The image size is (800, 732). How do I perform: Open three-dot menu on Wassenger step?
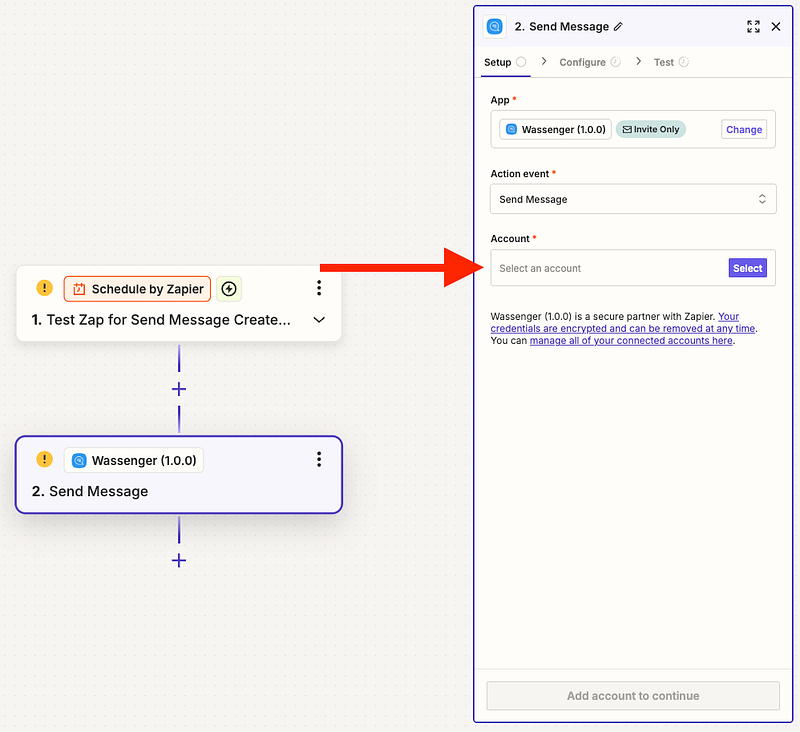coord(319,459)
